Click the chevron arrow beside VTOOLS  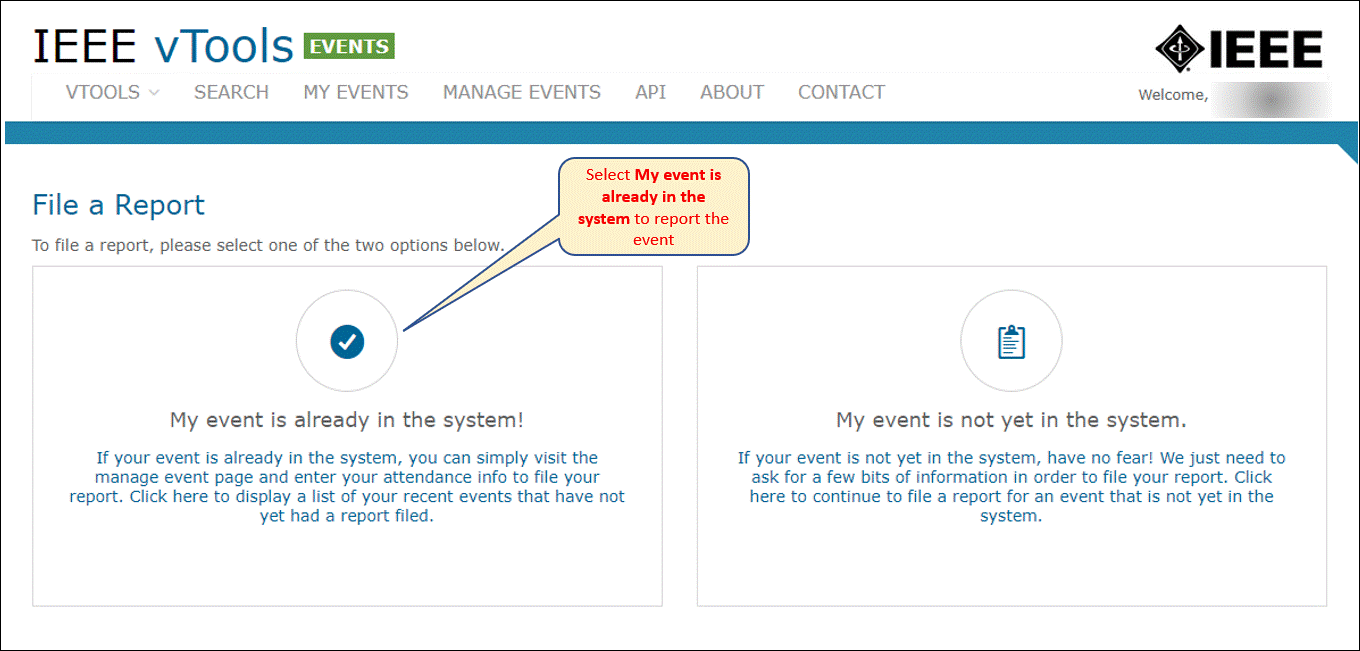click(x=154, y=93)
